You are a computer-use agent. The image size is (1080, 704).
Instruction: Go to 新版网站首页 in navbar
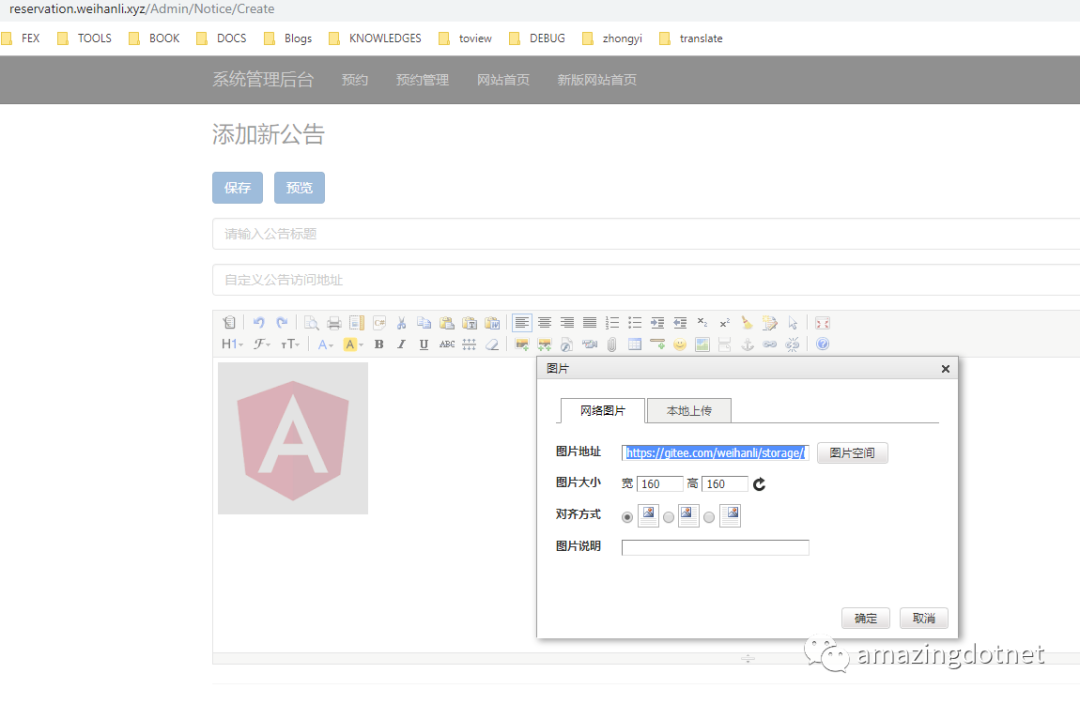(x=596, y=80)
